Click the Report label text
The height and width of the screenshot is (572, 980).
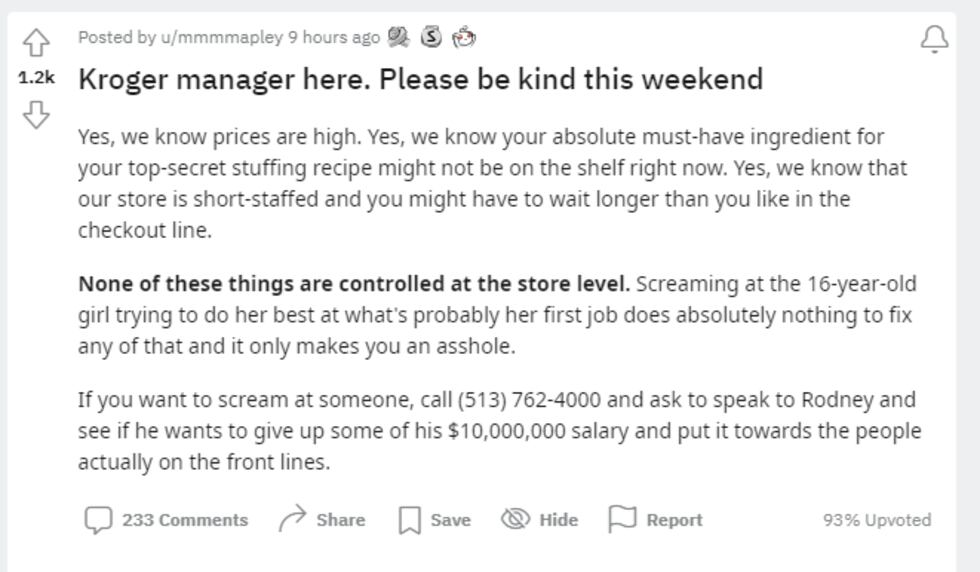pos(674,519)
